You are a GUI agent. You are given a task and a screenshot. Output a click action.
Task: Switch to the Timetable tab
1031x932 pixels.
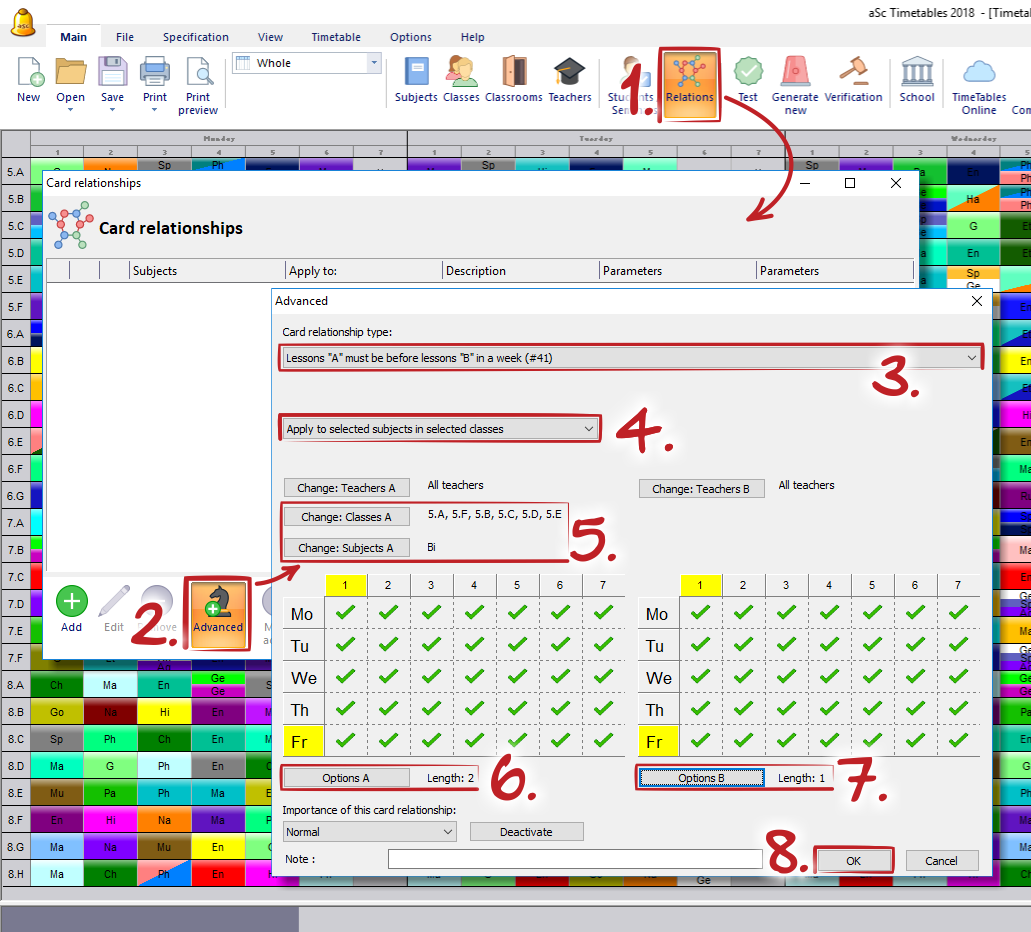[336, 37]
